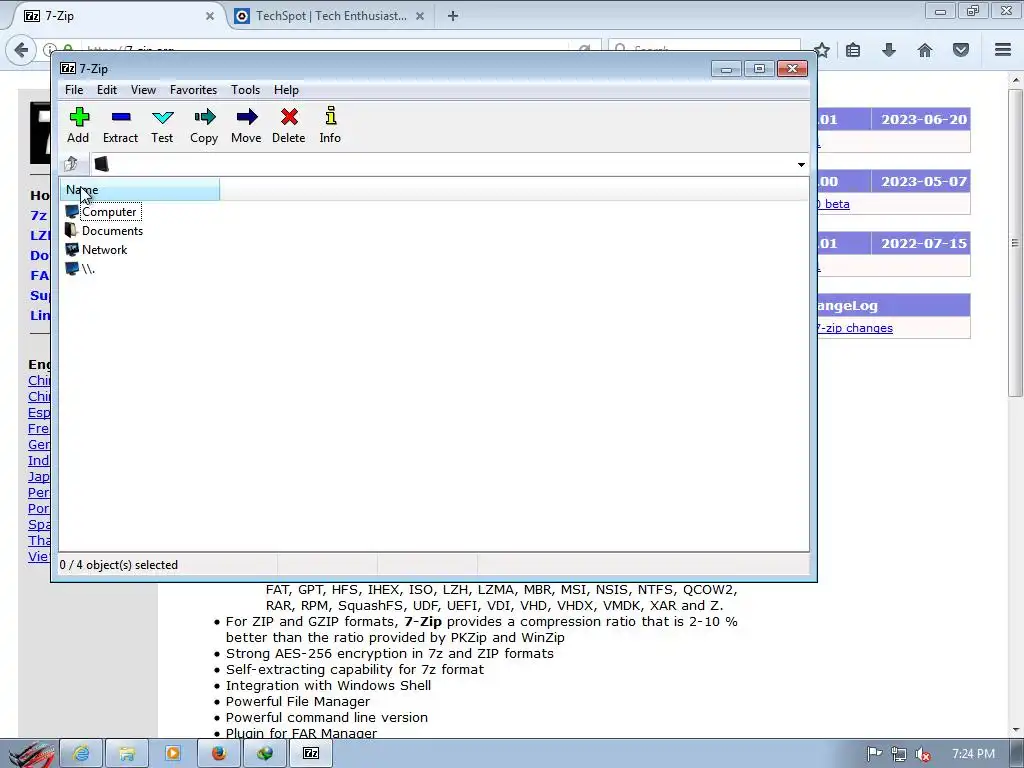Image resolution: width=1024 pixels, height=768 pixels.
Task: Click the 7-Zip taskbar button
Action: [x=311, y=754]
